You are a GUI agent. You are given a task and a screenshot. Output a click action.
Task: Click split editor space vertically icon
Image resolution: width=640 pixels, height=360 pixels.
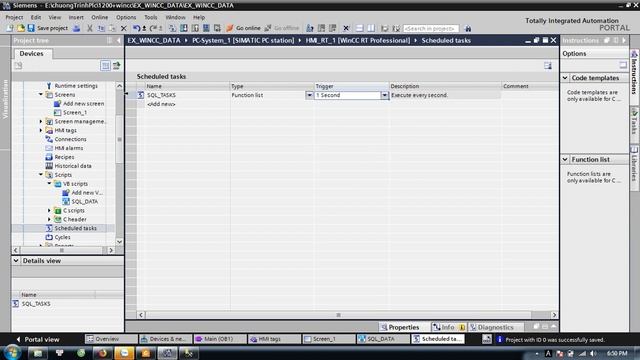[x=371, y=28]
